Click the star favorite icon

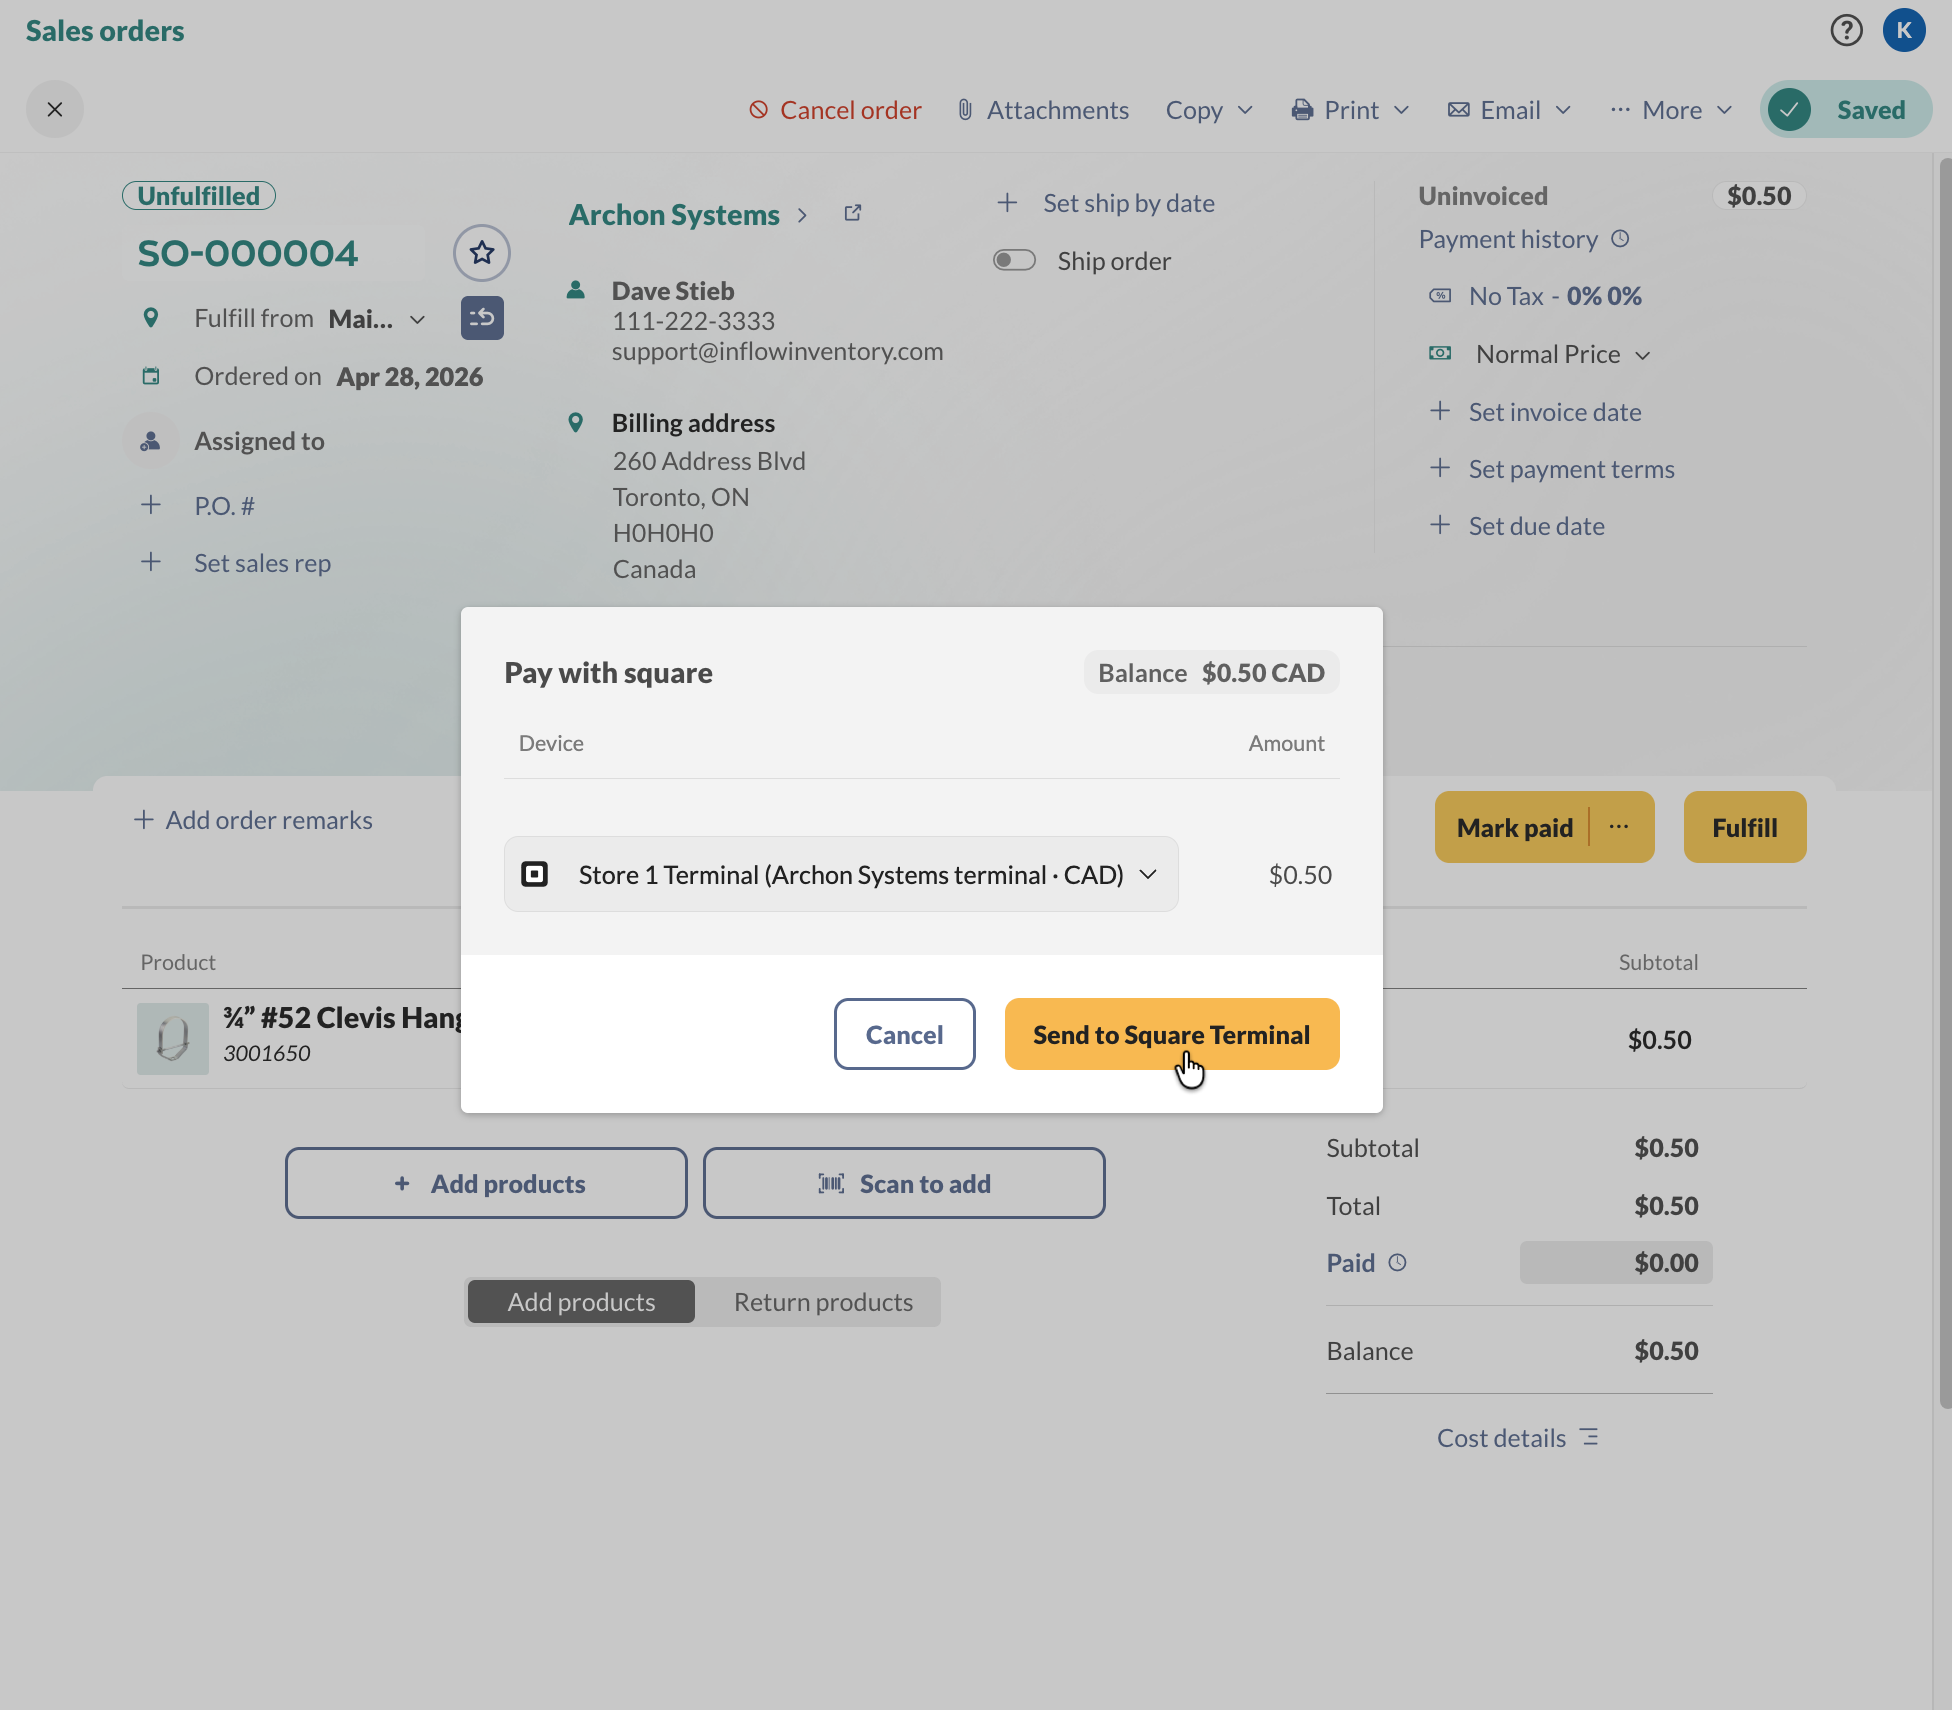pyautogui.click(x=482, y=253)
